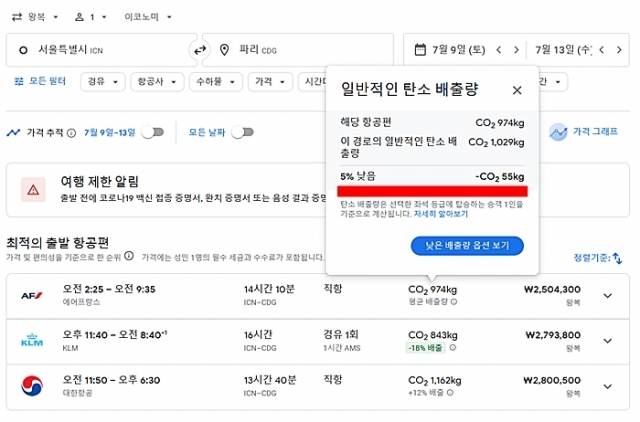Click the 정렬기준 sort button
Image resolution: width=640 pixels, height=422 pixels.
click(598, 258)
